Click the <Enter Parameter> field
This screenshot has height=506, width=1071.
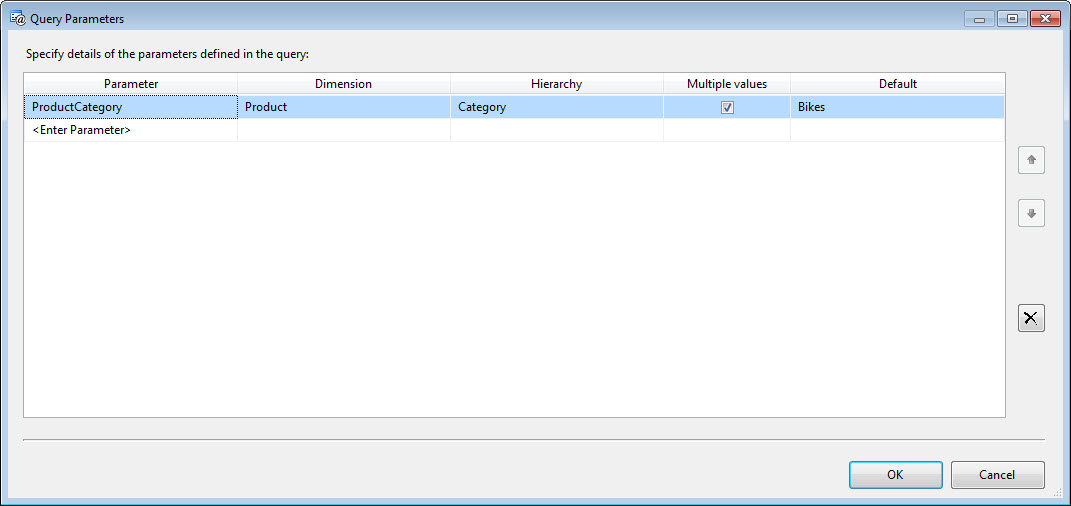click(131, 130)
